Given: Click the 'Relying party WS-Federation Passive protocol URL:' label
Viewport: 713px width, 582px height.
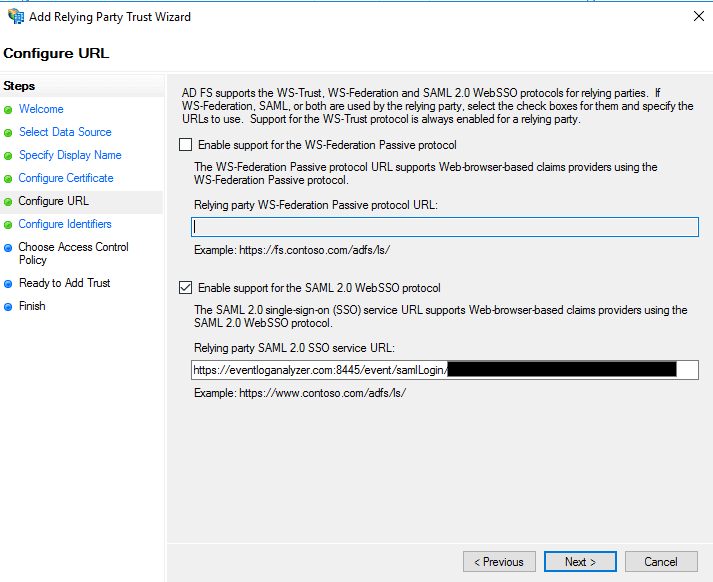Looking at the screenshot, I should tap(316, 205).
